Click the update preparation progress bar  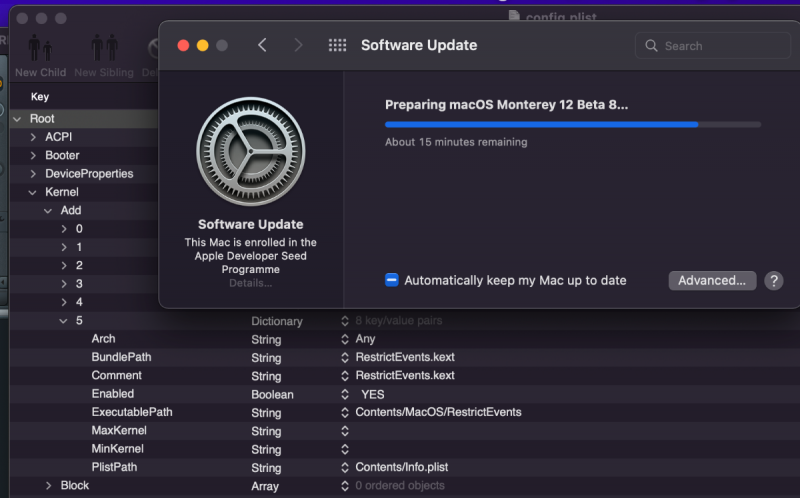pyautogui.click(x=572, y=124)
